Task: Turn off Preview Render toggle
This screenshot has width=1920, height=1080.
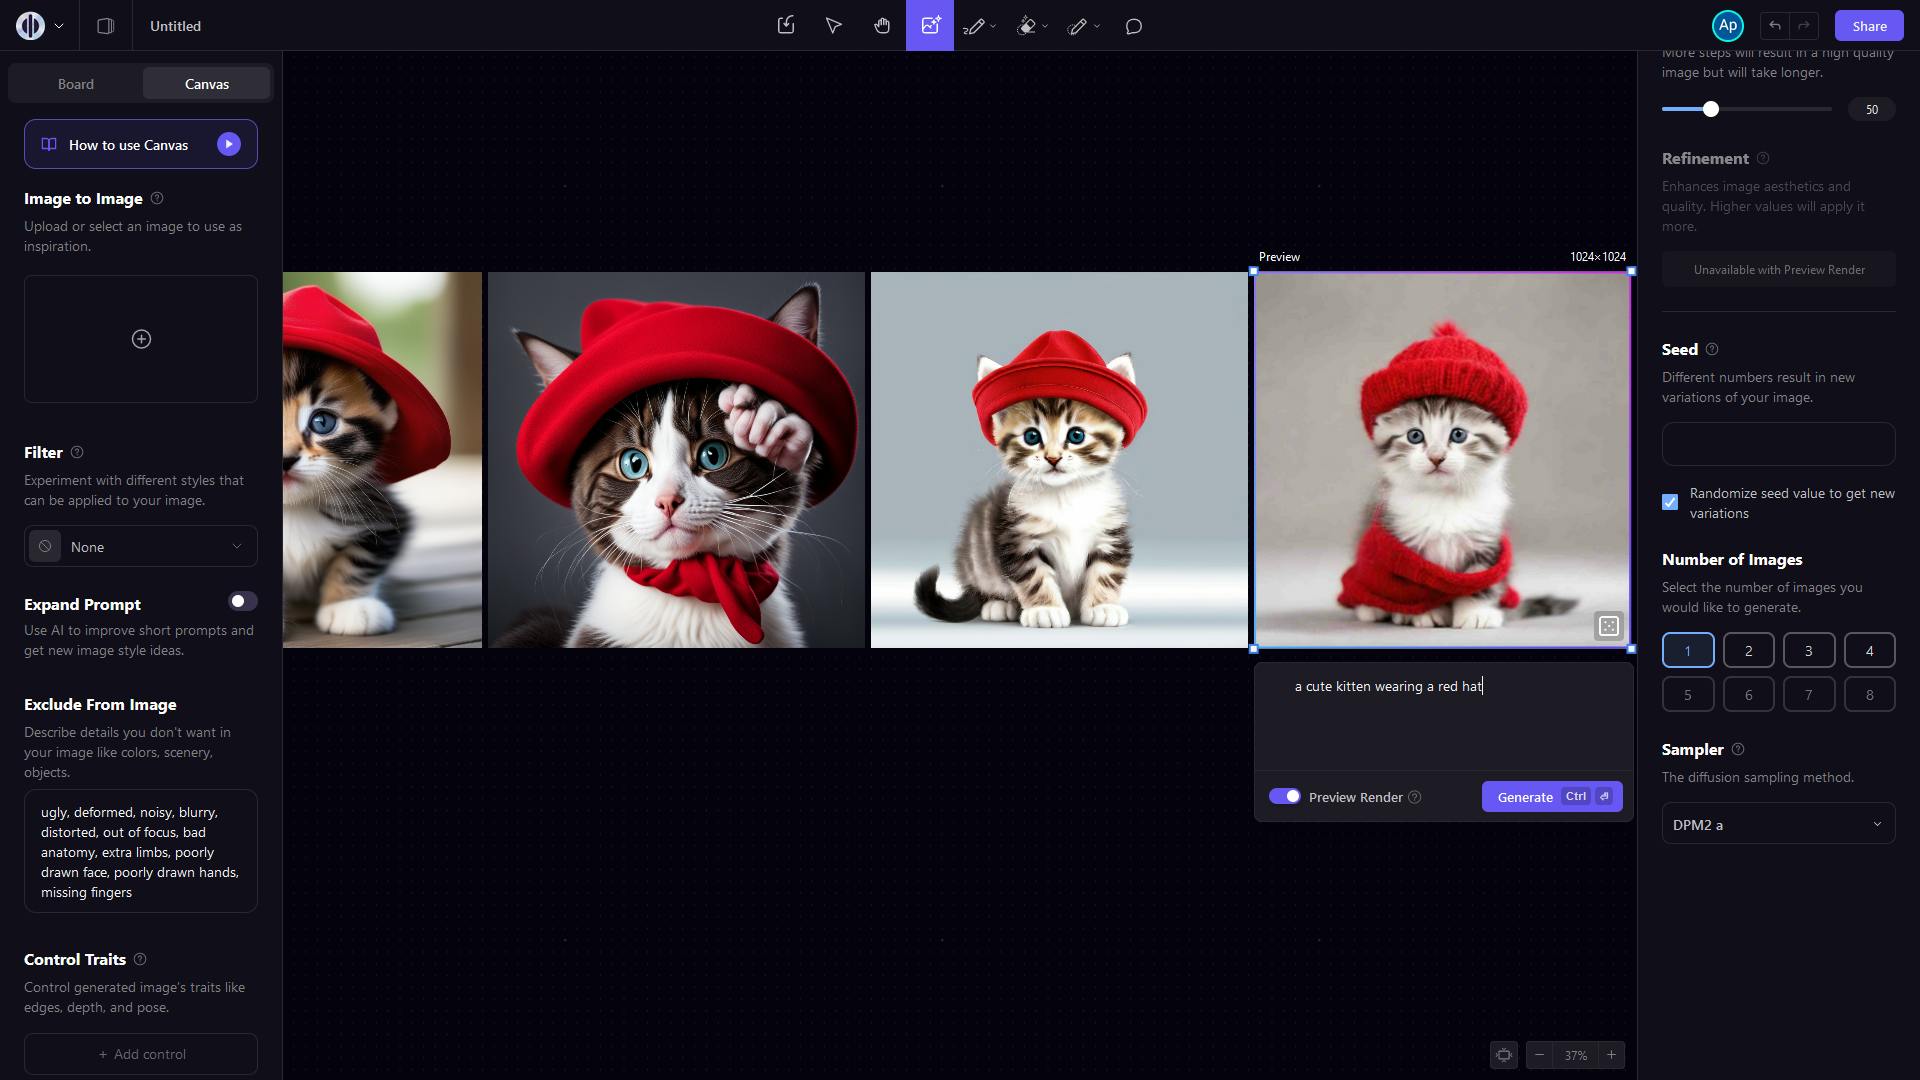Action: (x=1285, y=797)
